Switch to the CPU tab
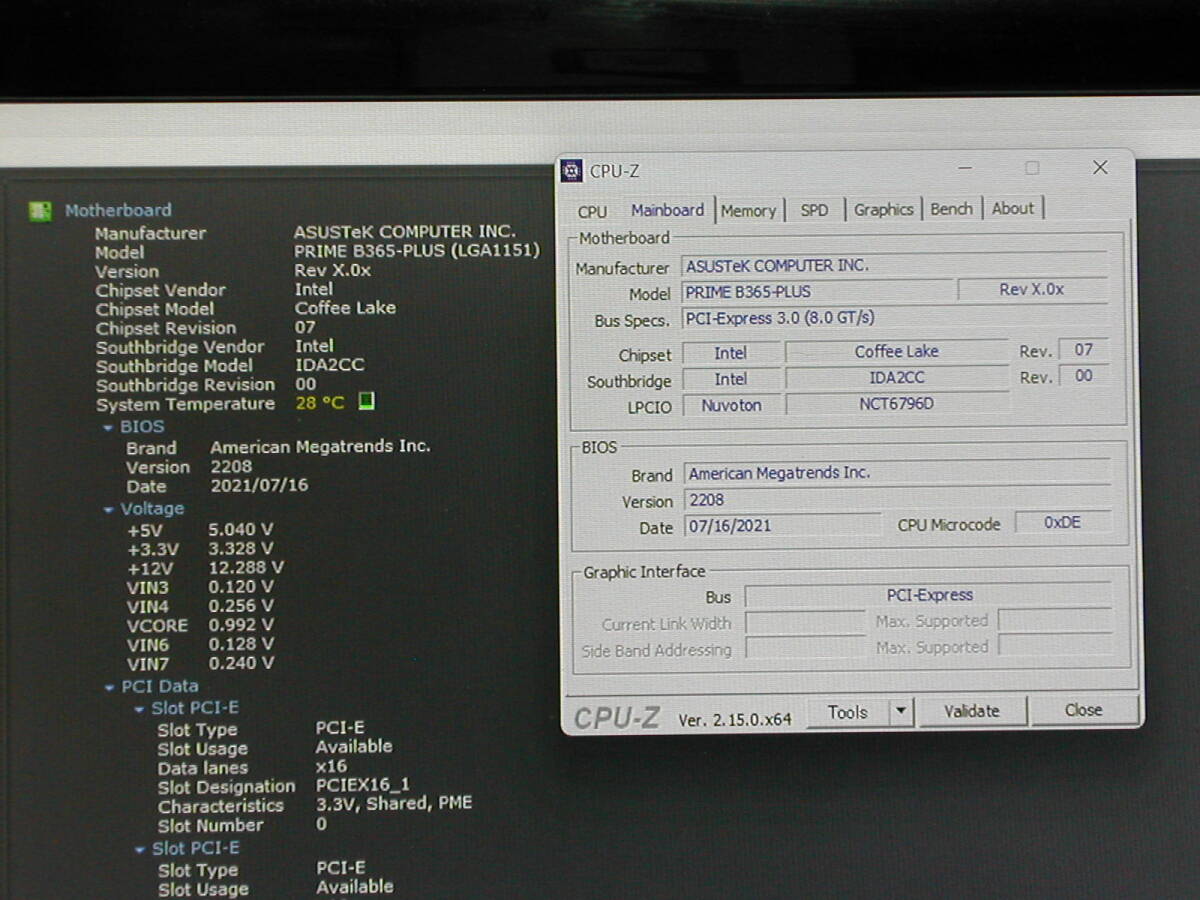Viewport: 1200px width, 900px height. pos(592,211)
